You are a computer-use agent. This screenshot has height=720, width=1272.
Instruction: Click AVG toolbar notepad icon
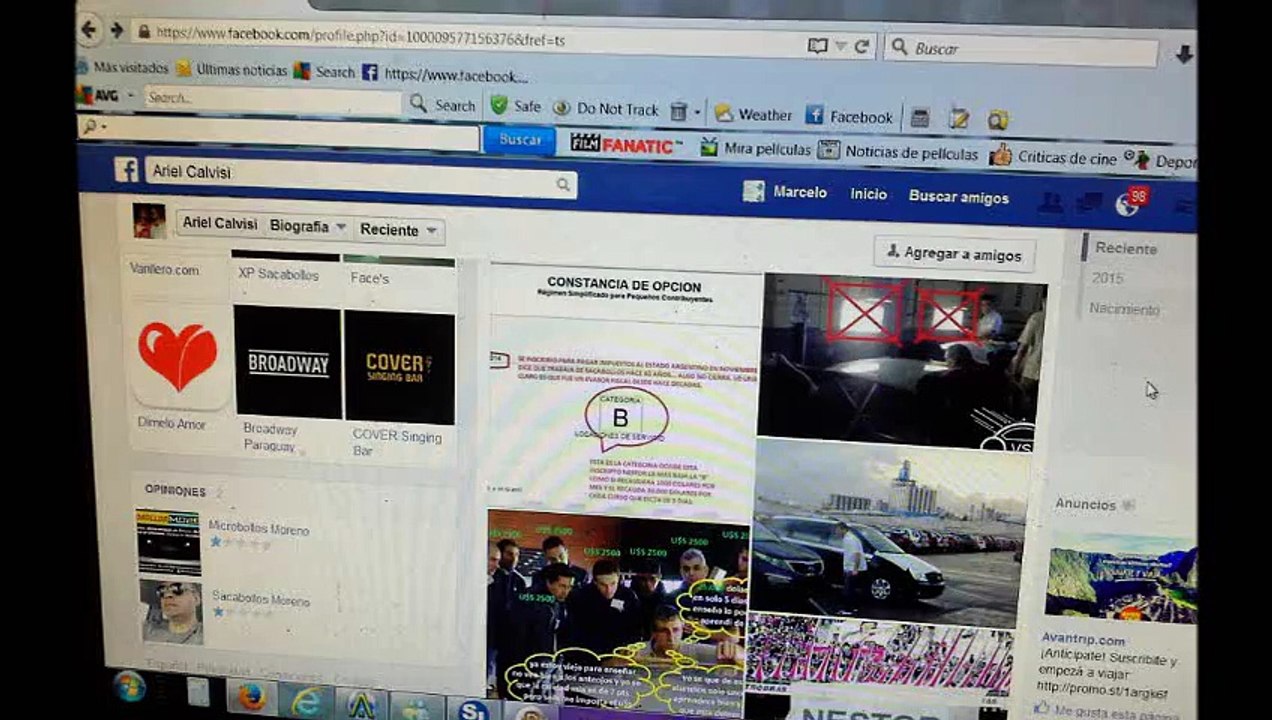pyautogui.click(x=958, y=119)
